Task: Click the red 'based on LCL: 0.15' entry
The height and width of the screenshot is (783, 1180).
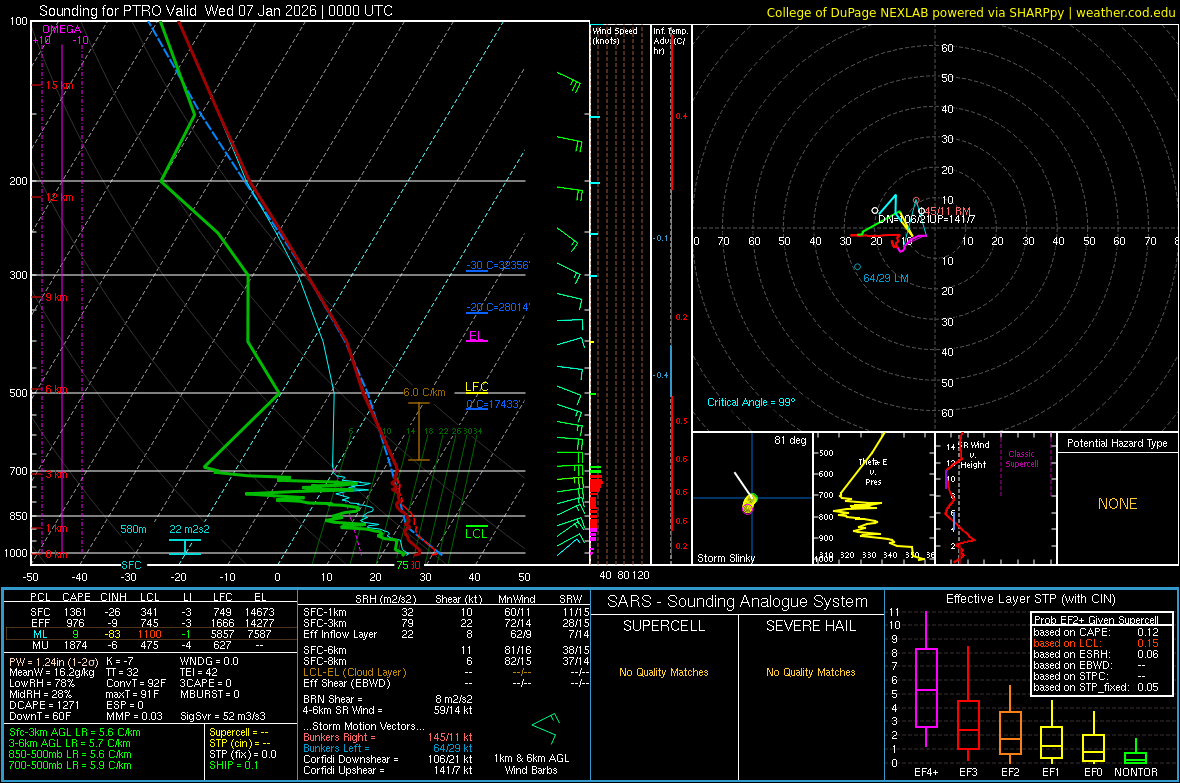Action: [1096, 643]
